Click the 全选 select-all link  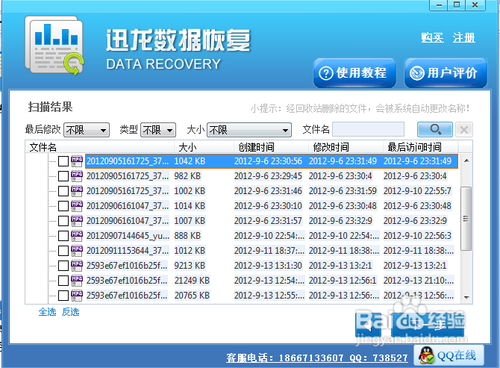click(47, 312)
